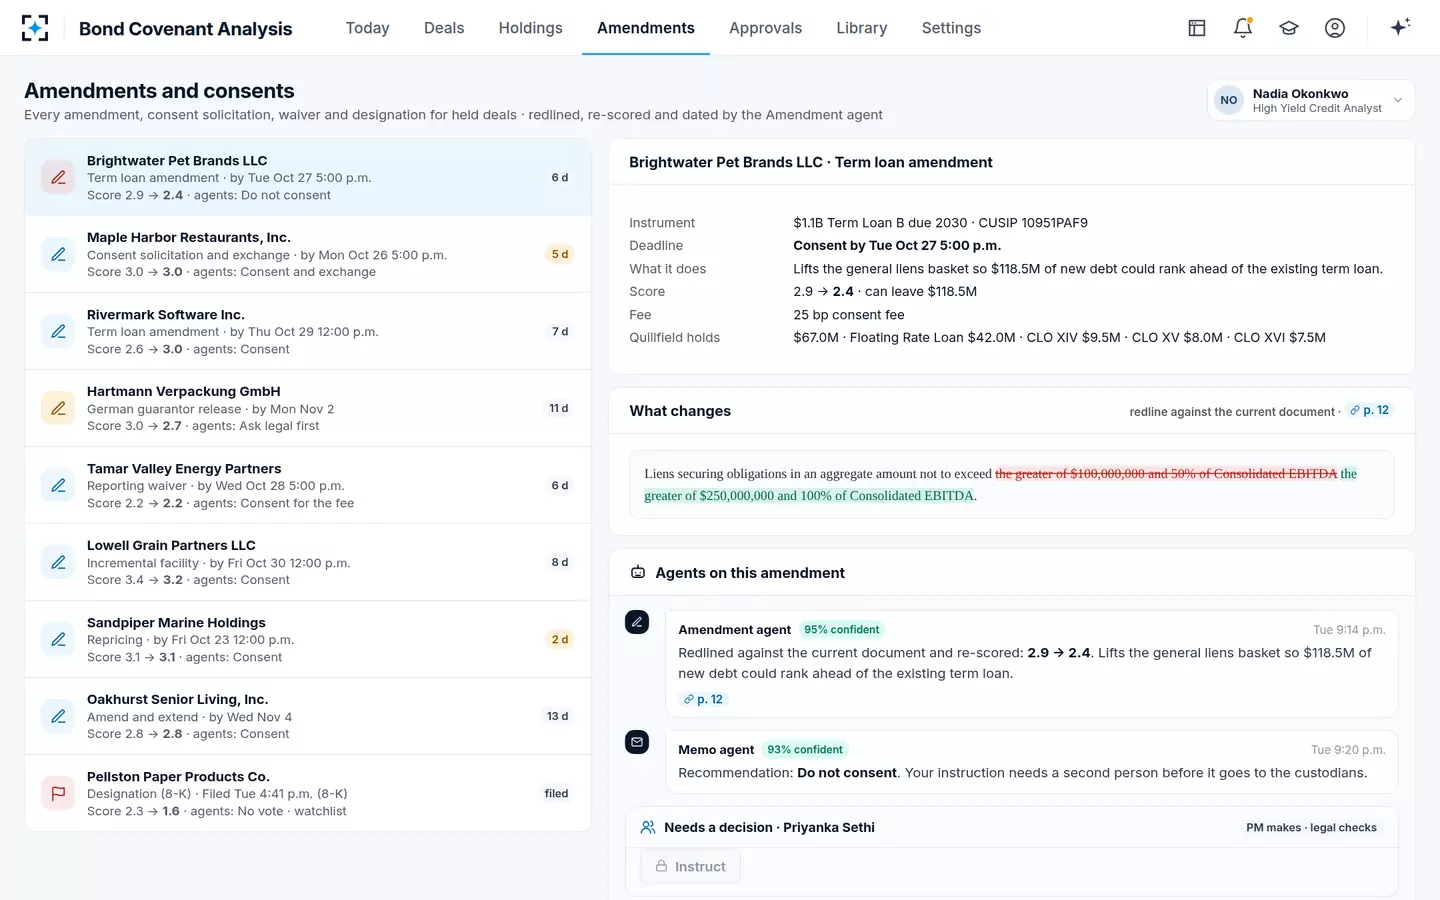Click the Hartmann Verpackung GmbH title

(184, 392)
